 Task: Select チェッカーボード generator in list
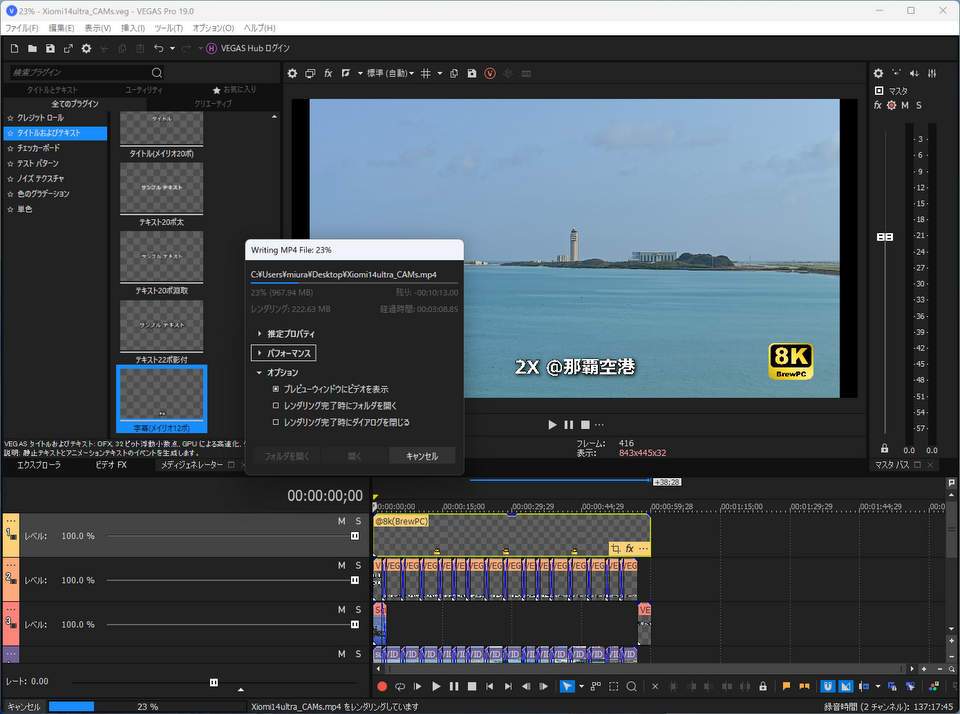(x=42, y=148)
